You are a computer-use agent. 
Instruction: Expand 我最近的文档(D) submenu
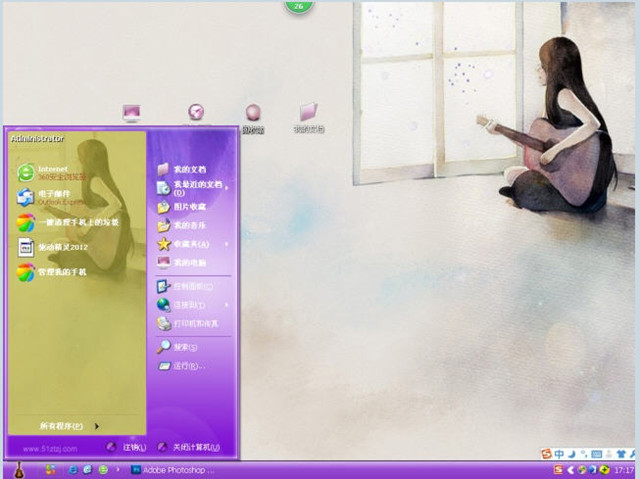tap(192, 188)
